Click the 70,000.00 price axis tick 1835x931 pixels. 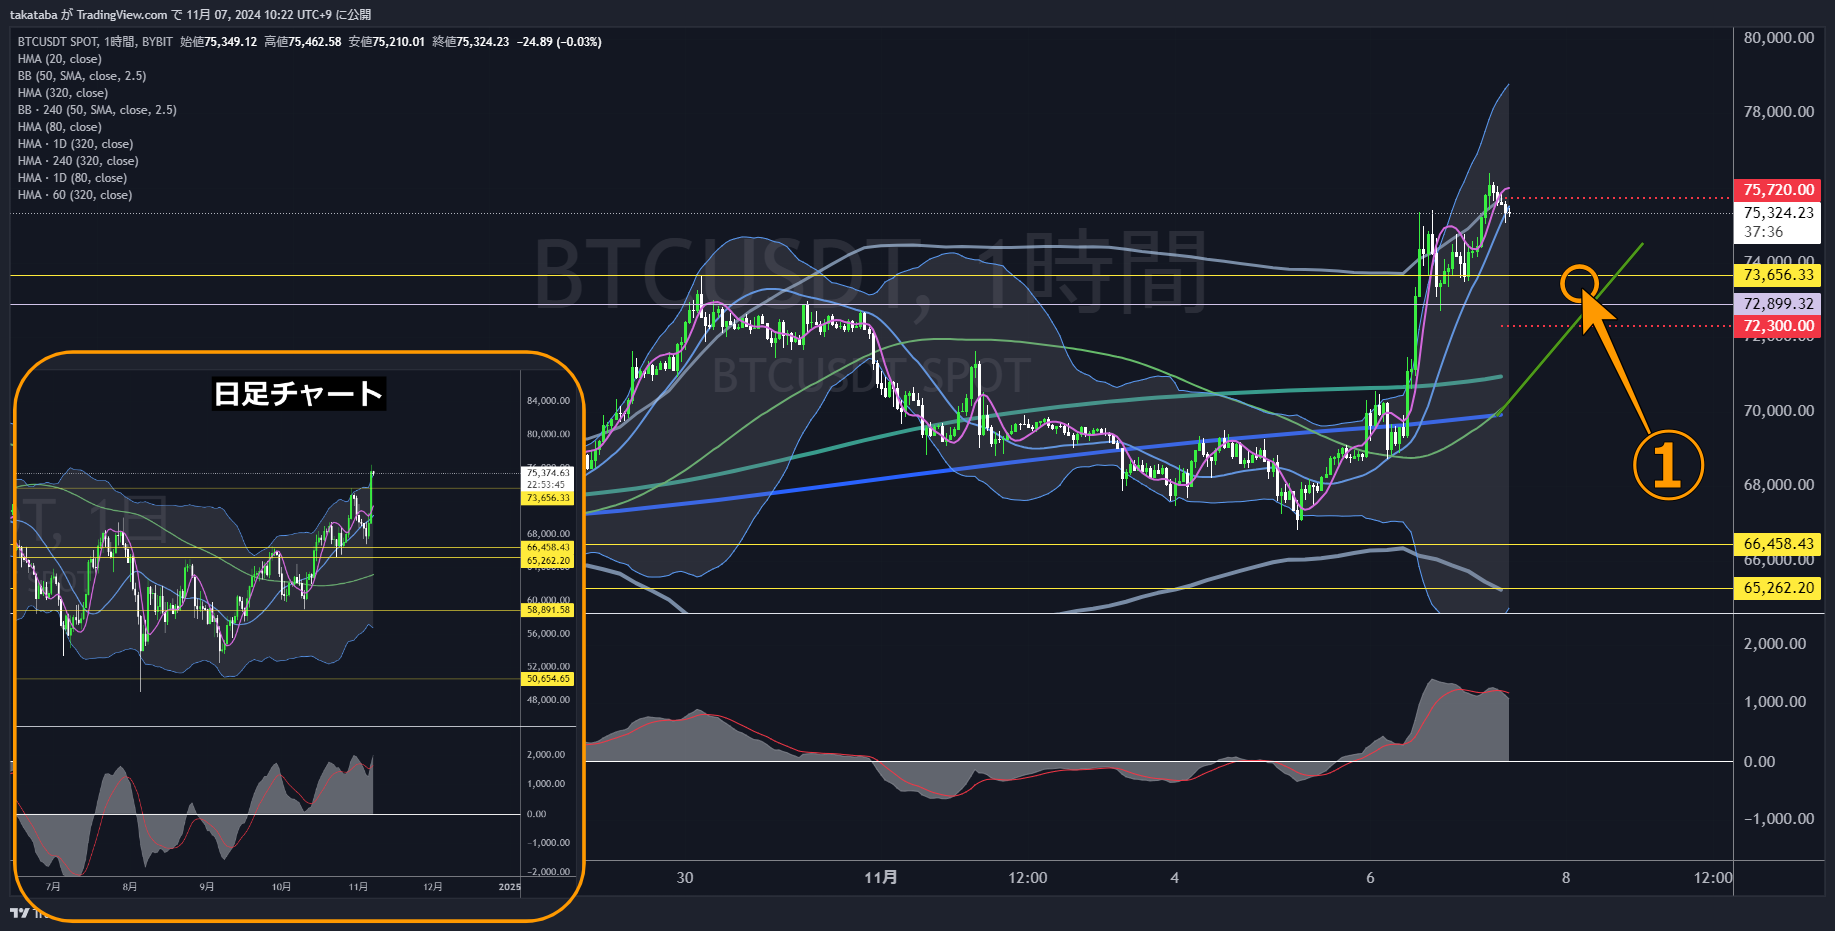(1778, 411)
